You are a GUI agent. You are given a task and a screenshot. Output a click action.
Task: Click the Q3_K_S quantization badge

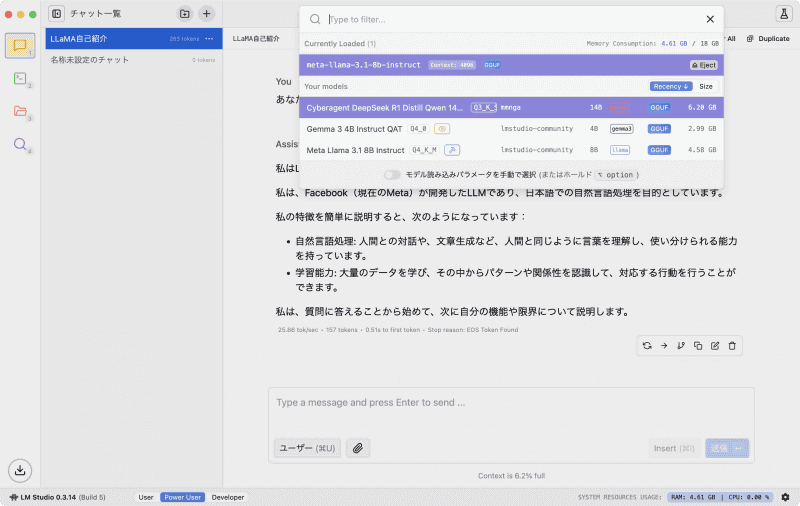(x=484, y=108)
